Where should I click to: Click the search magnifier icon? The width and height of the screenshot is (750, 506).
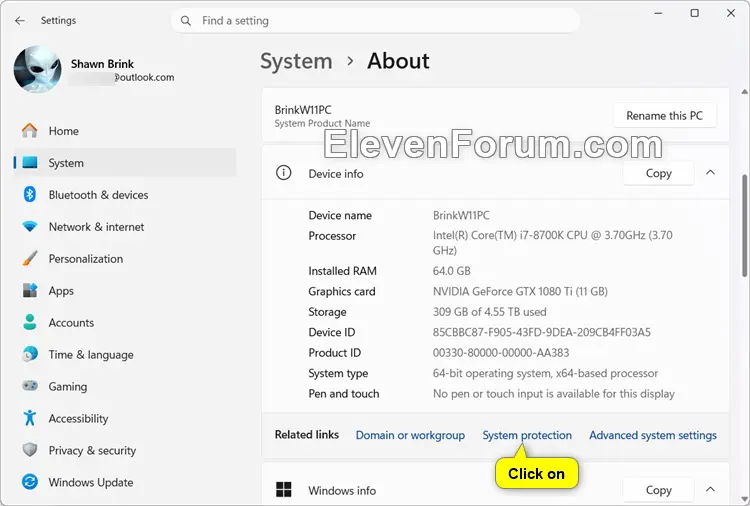tap(186, 21)
